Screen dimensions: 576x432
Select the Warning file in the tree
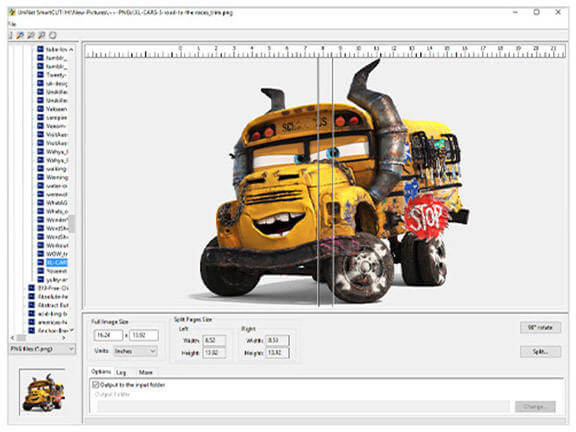click(57, 177)
